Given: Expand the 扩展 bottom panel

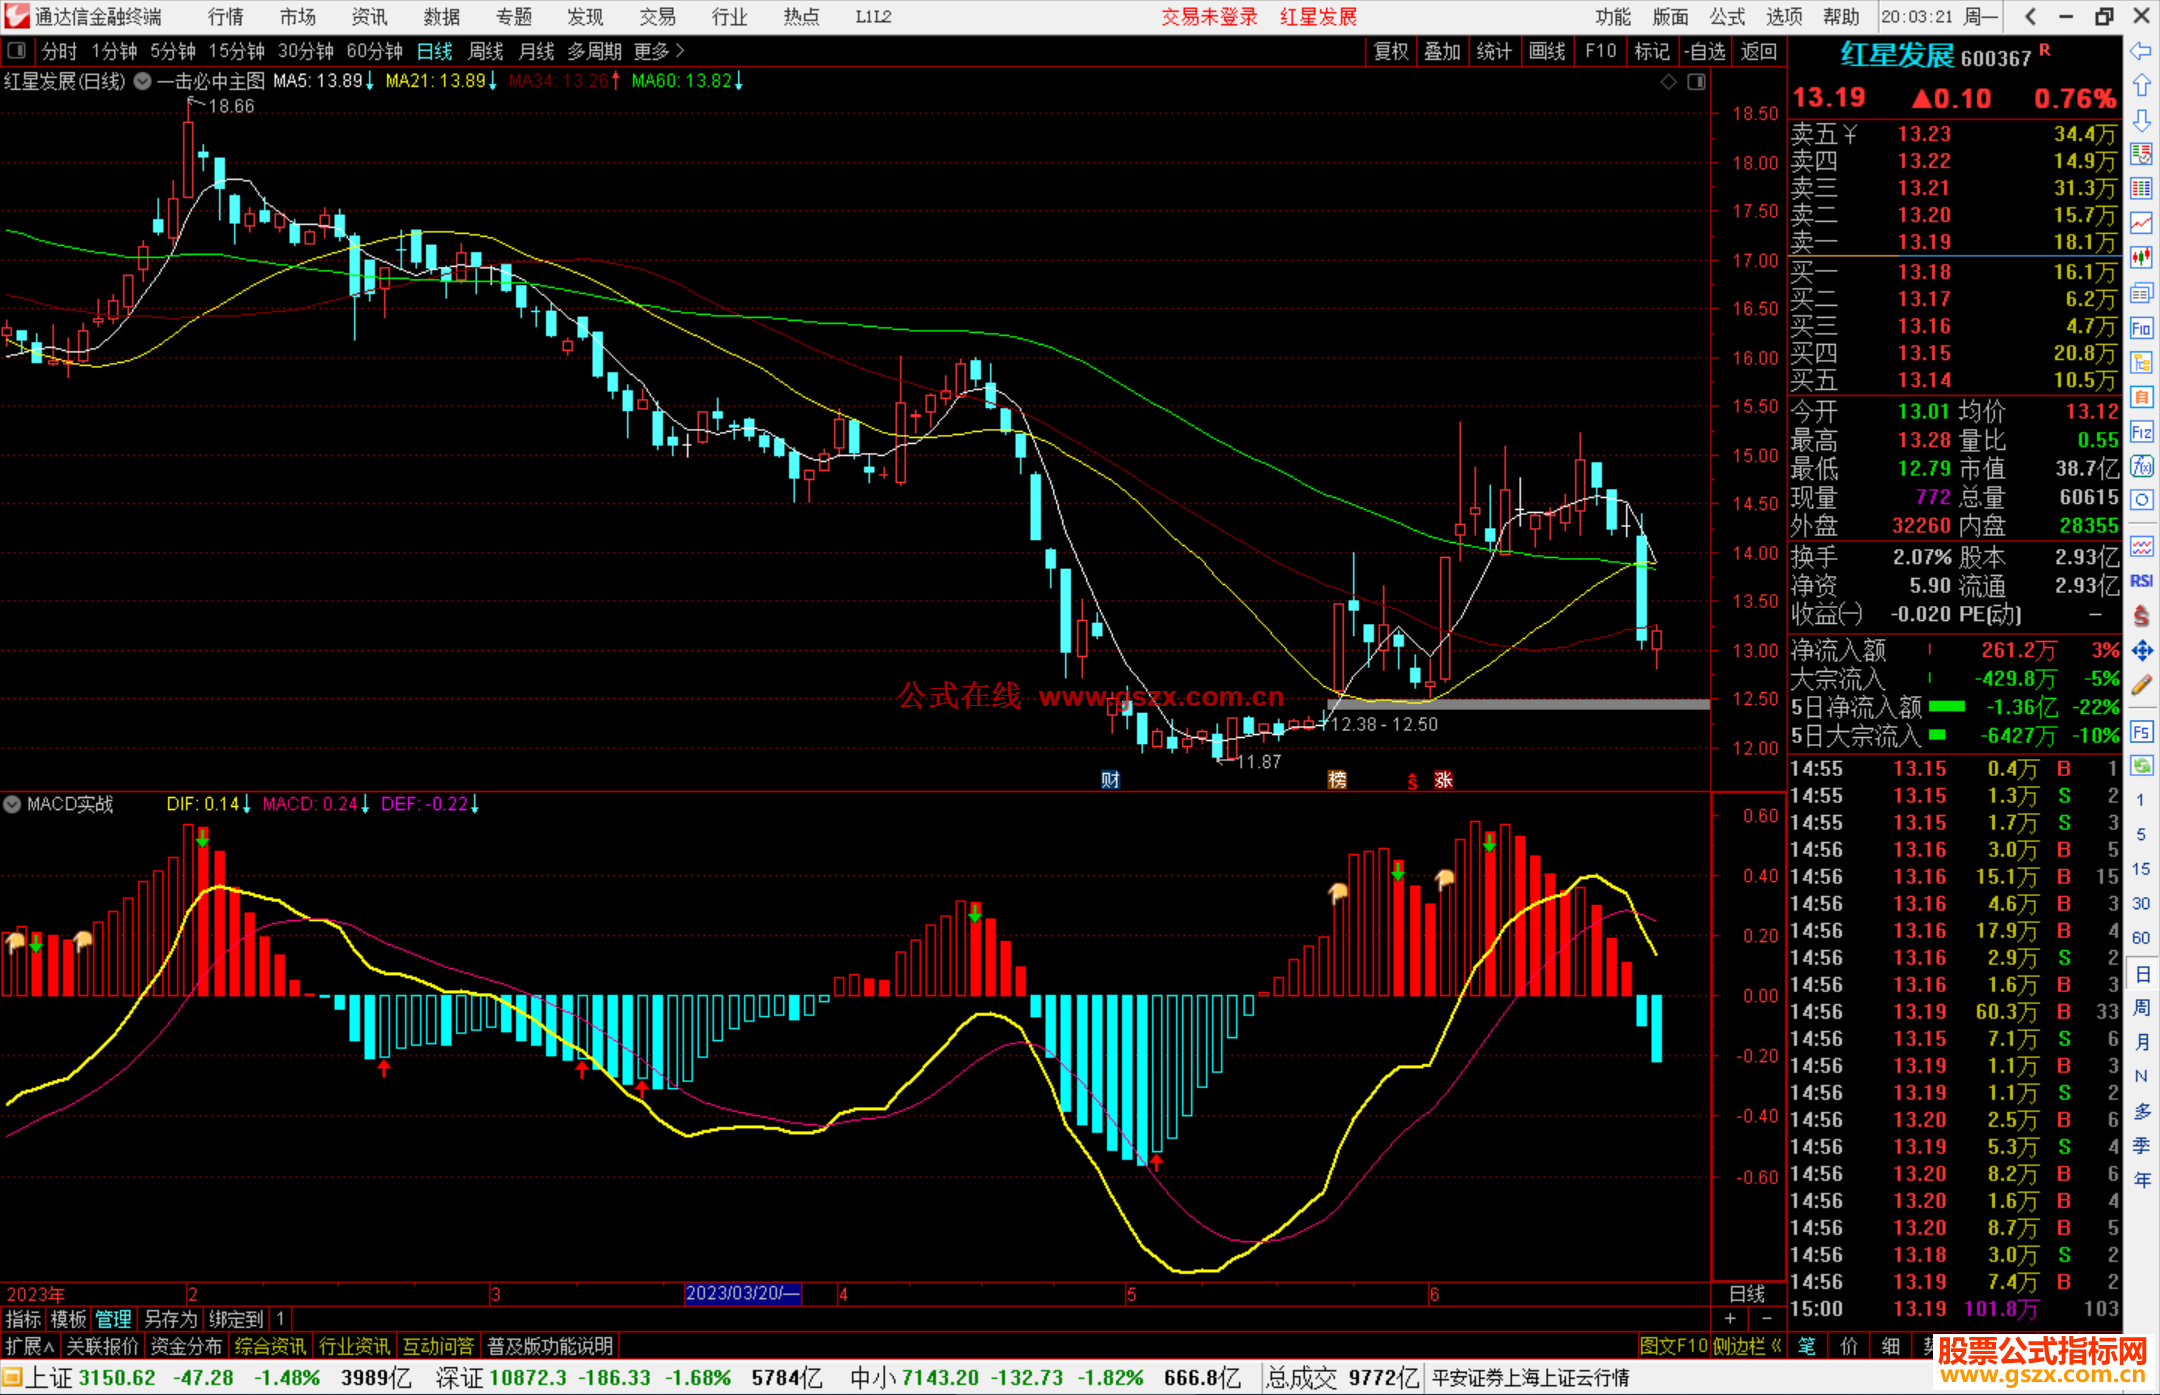Looking at the screenshot, I should pos(30,1346).
